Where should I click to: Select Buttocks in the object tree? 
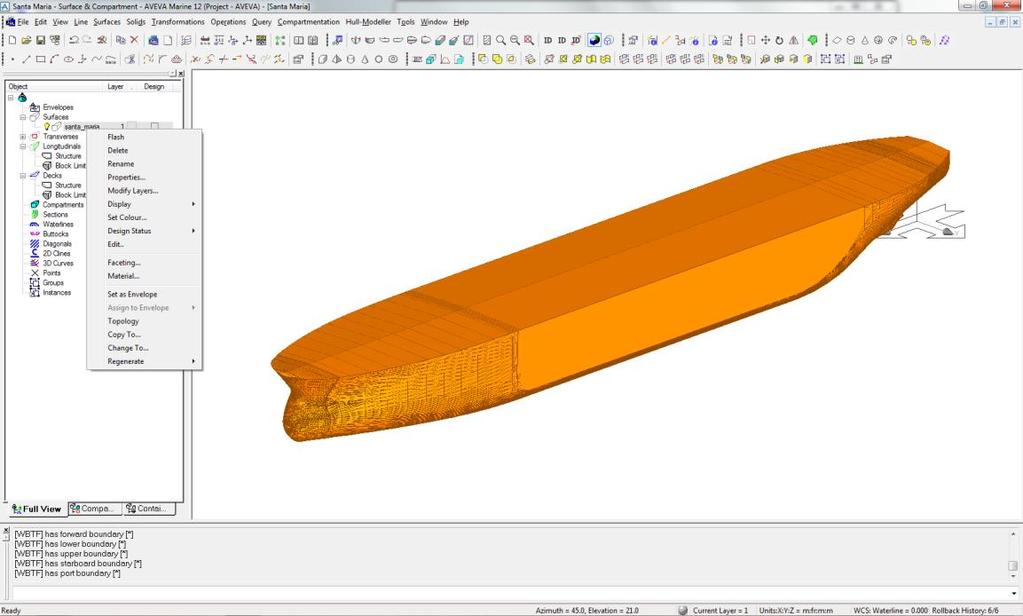tap(55, 234)
